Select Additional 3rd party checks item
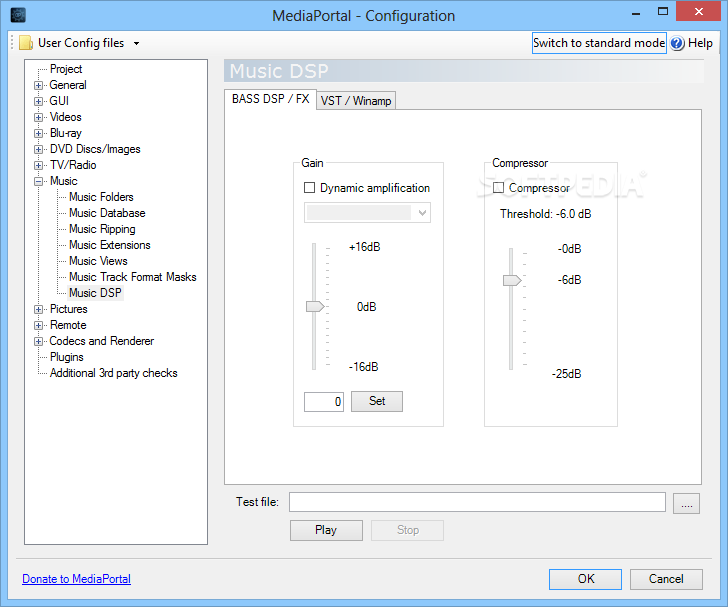 [114, 373]
